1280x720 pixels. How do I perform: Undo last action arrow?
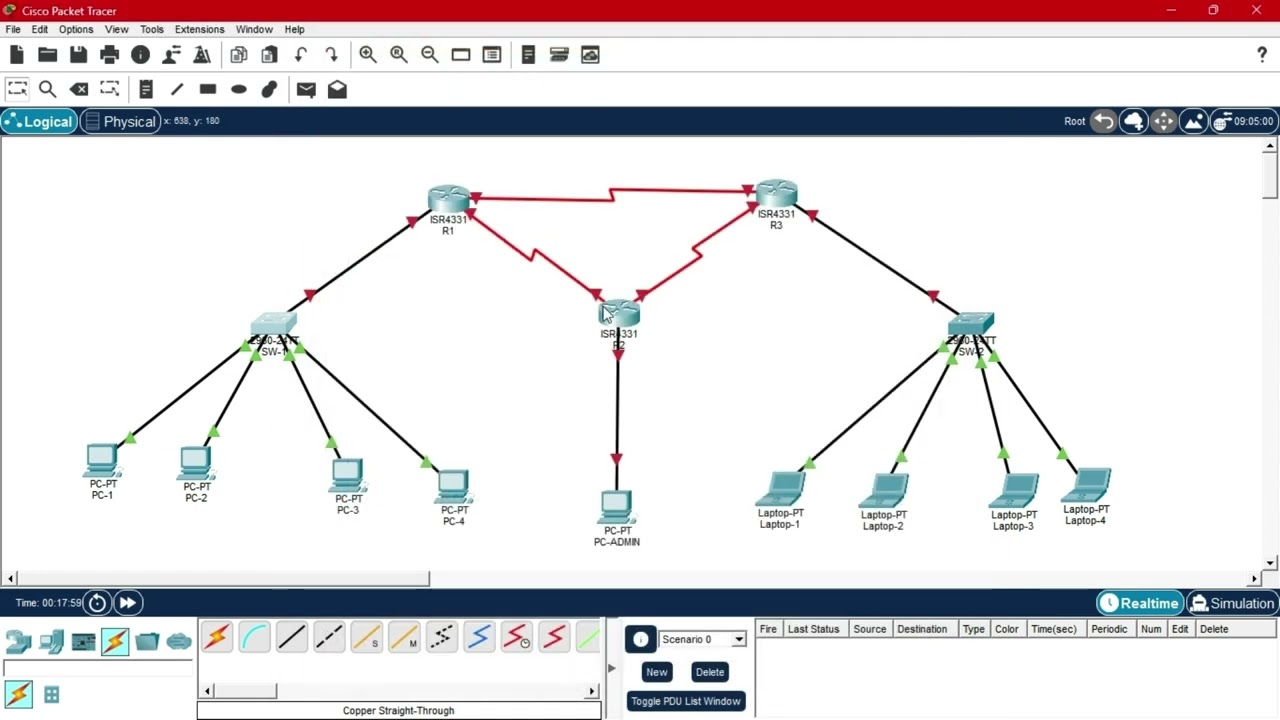coord(300,55)
